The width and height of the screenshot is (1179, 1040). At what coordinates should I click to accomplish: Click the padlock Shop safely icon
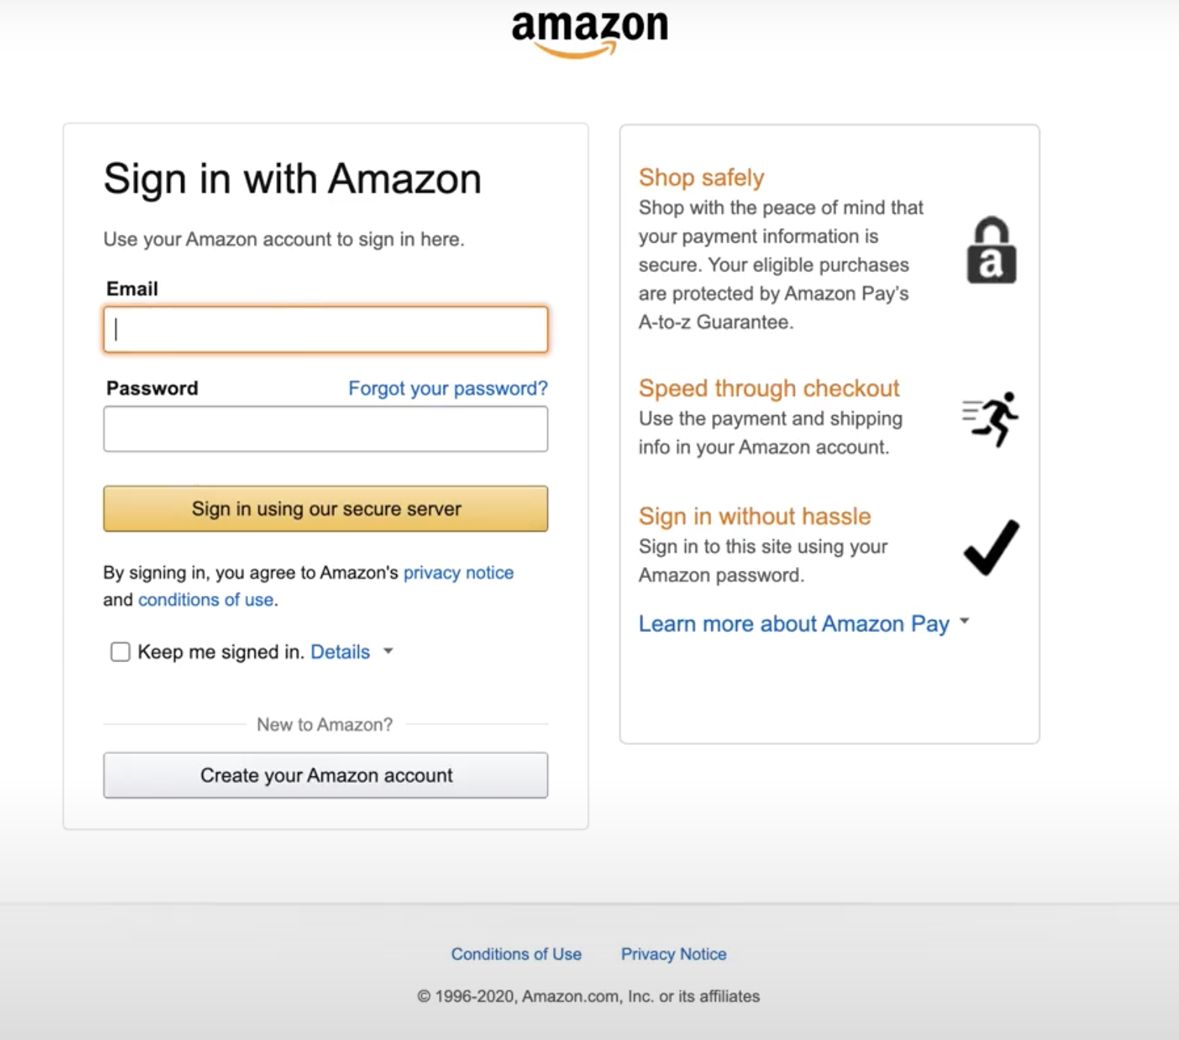[991, 251]
